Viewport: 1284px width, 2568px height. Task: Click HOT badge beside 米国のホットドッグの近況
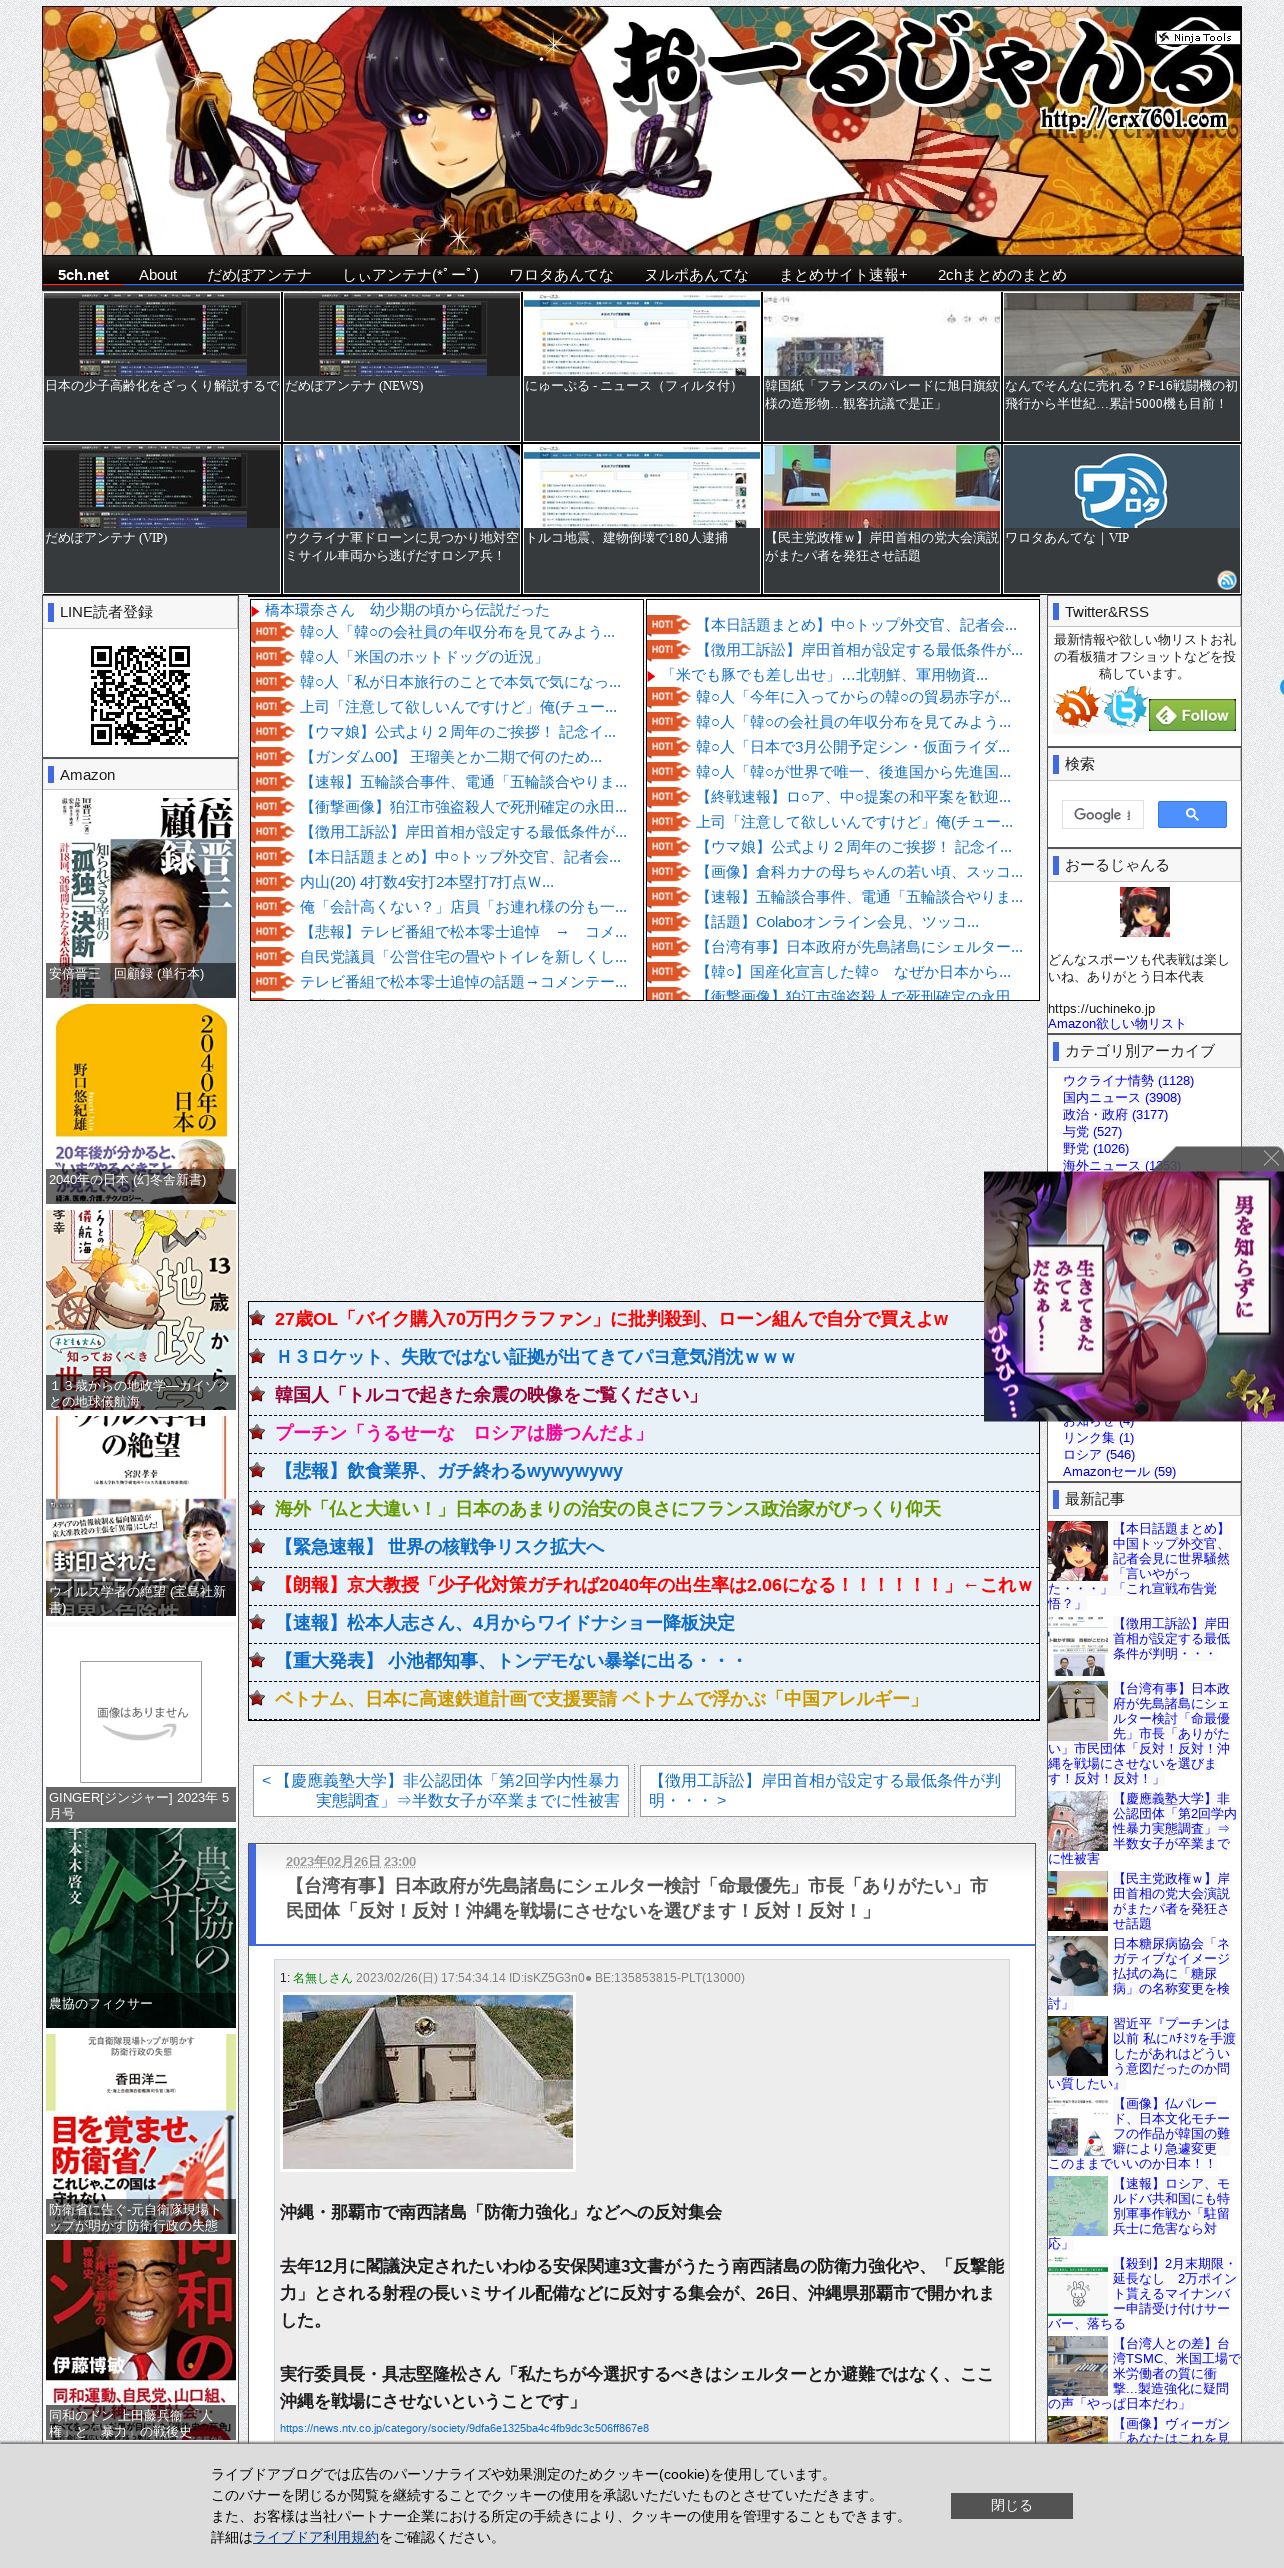click(x=271, y=657)
